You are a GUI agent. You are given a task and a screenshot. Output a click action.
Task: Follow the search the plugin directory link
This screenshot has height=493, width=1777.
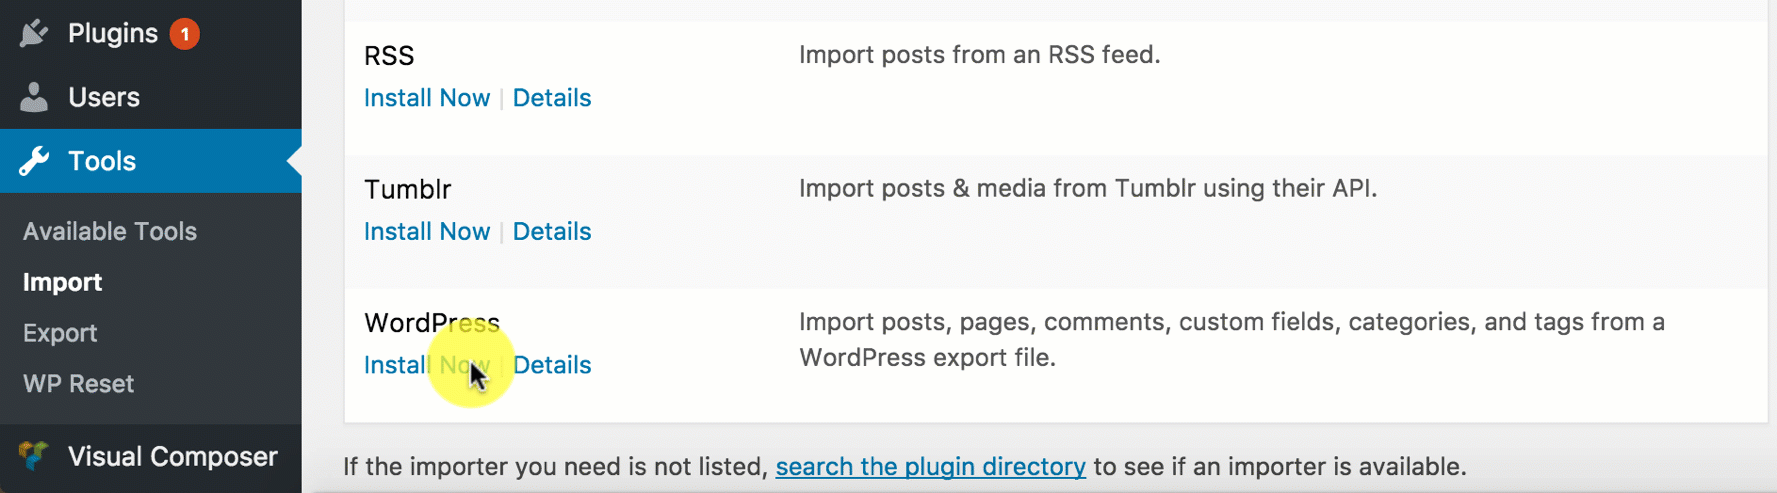931,467
